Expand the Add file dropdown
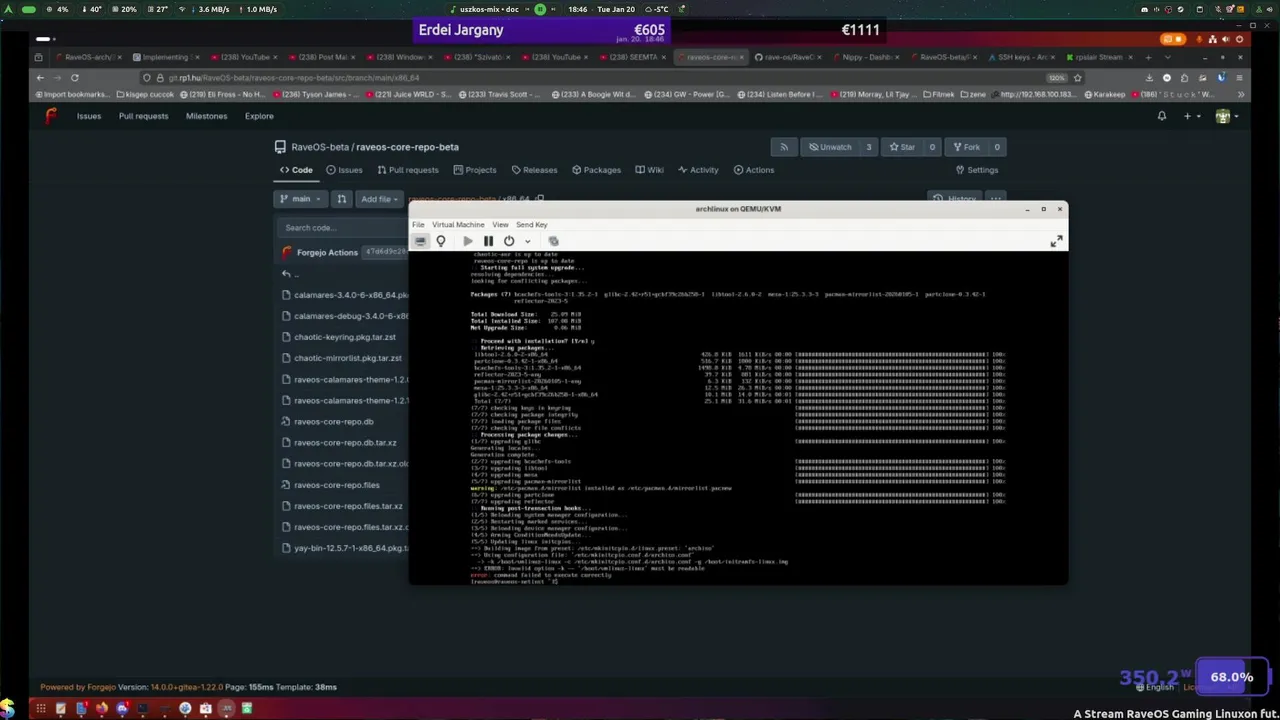 380,199
